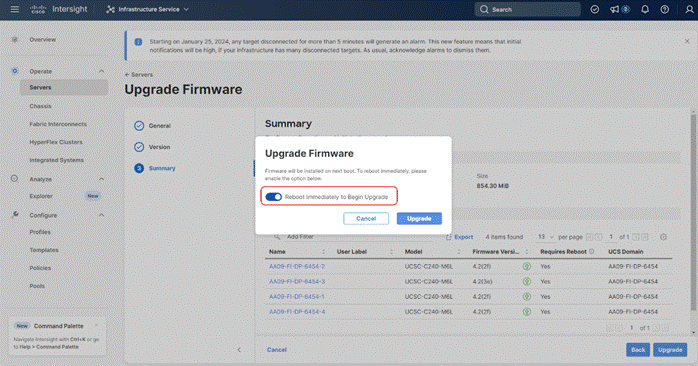Click the status icon in AA09-FI-DP-6454-1 row
The width and height of the screenshot is (698, 366).
point(527,297)
